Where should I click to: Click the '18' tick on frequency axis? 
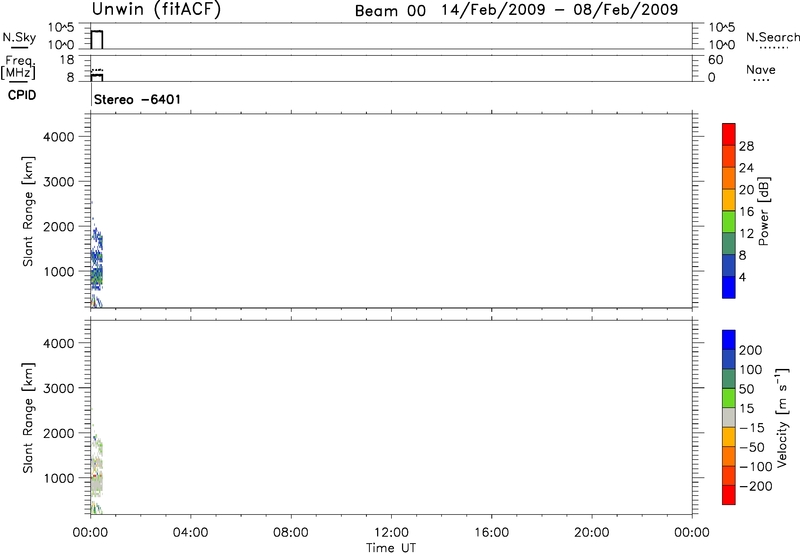click(x=67, y=60)
